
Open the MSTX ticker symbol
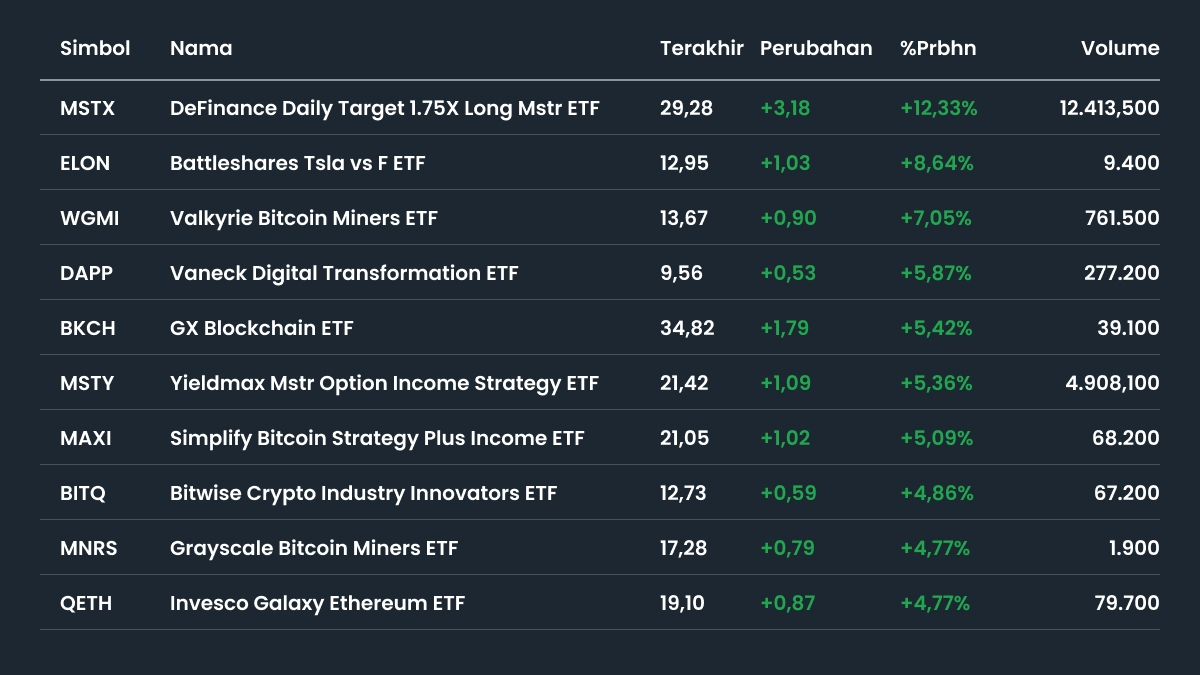point(87,108)
